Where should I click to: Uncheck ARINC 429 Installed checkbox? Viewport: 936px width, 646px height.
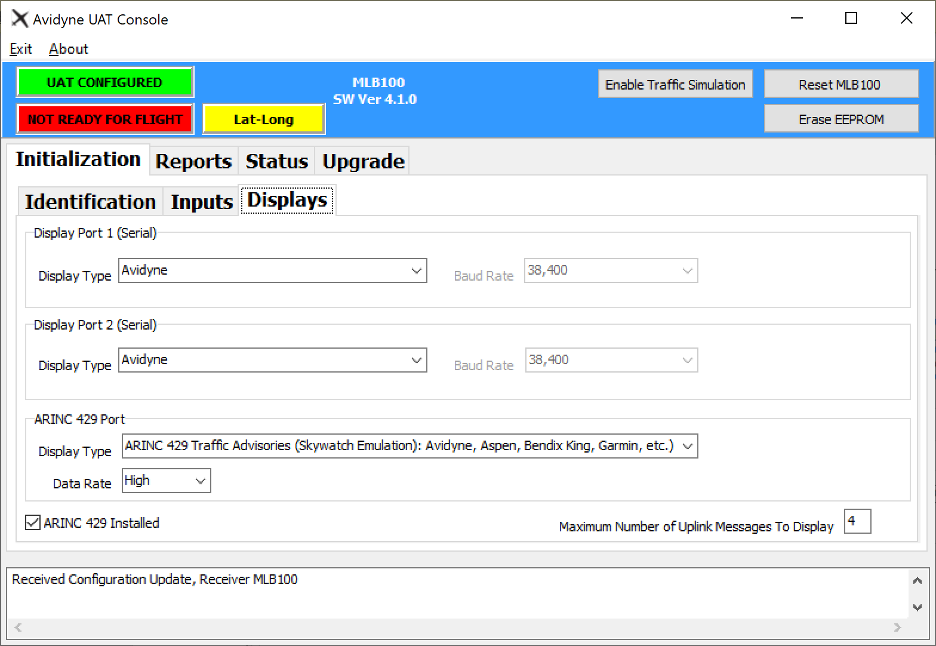tap(33, 523)
